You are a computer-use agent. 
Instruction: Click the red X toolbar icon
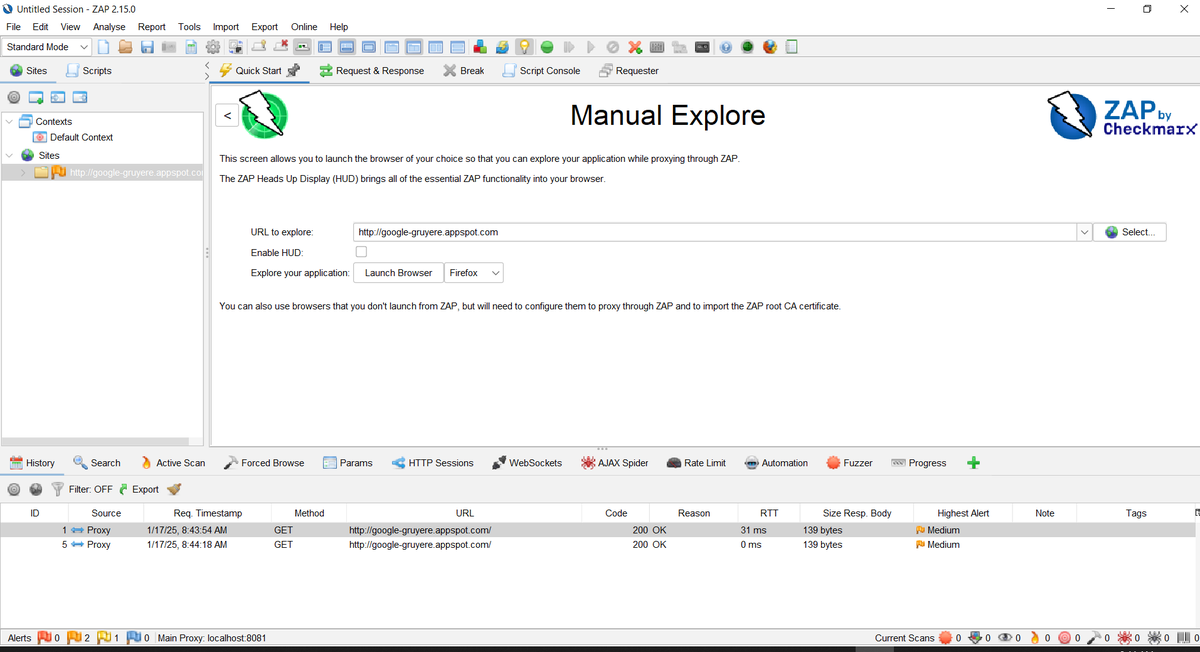[x=635, y=47]
